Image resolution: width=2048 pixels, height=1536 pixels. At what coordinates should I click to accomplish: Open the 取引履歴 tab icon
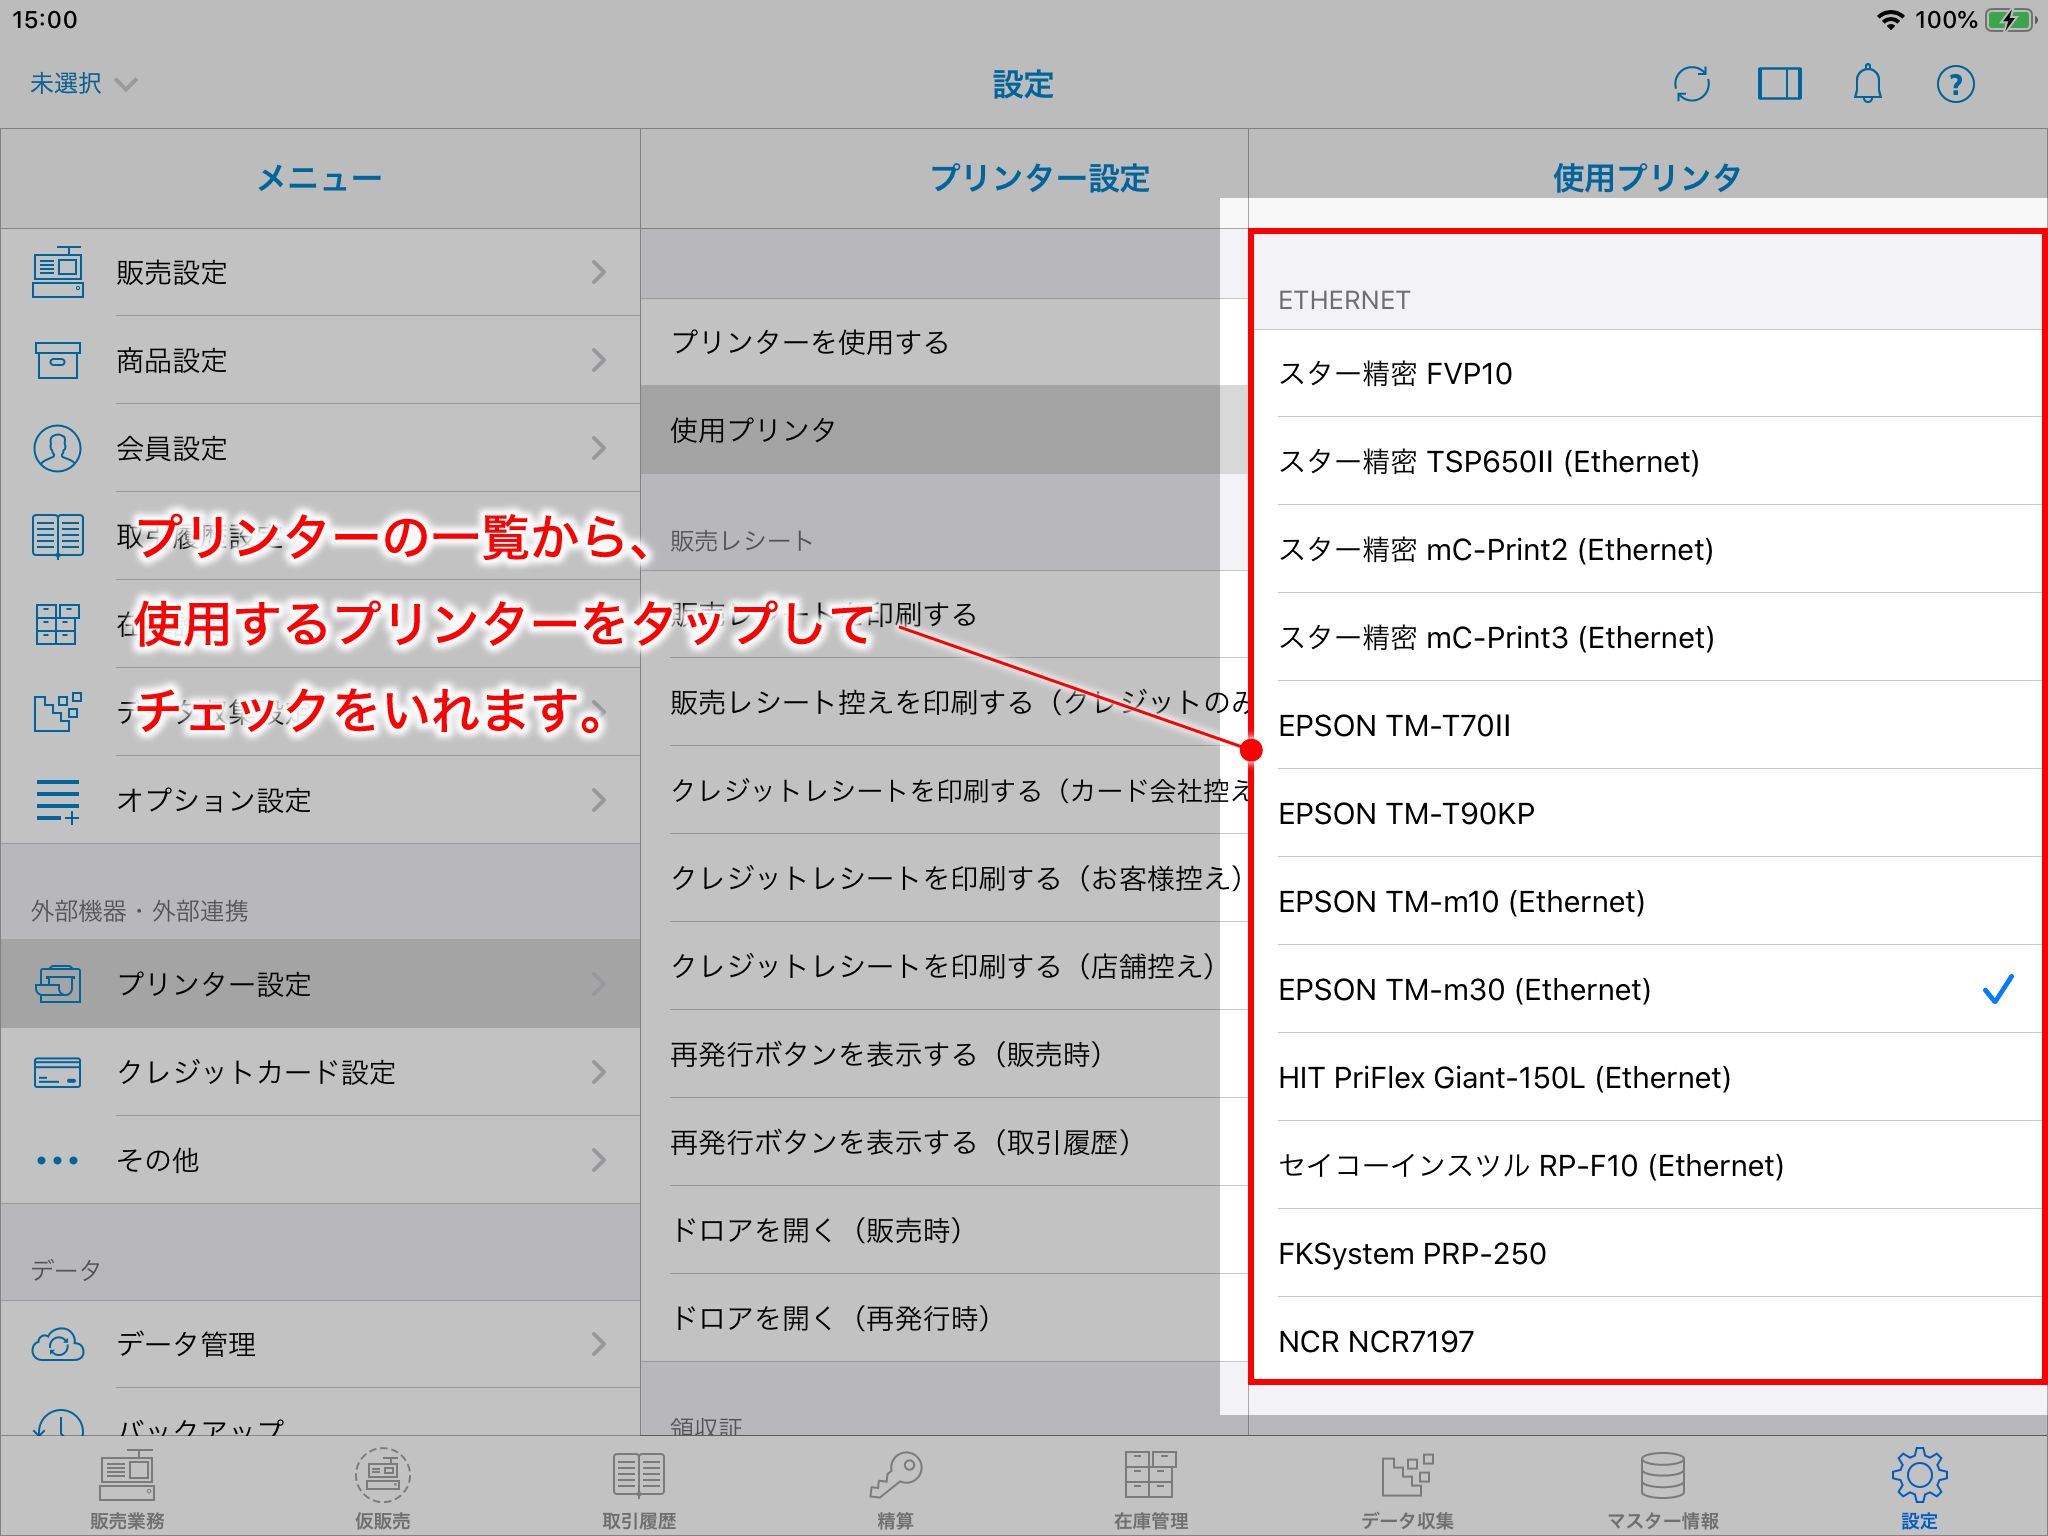tap(639, 1477)
